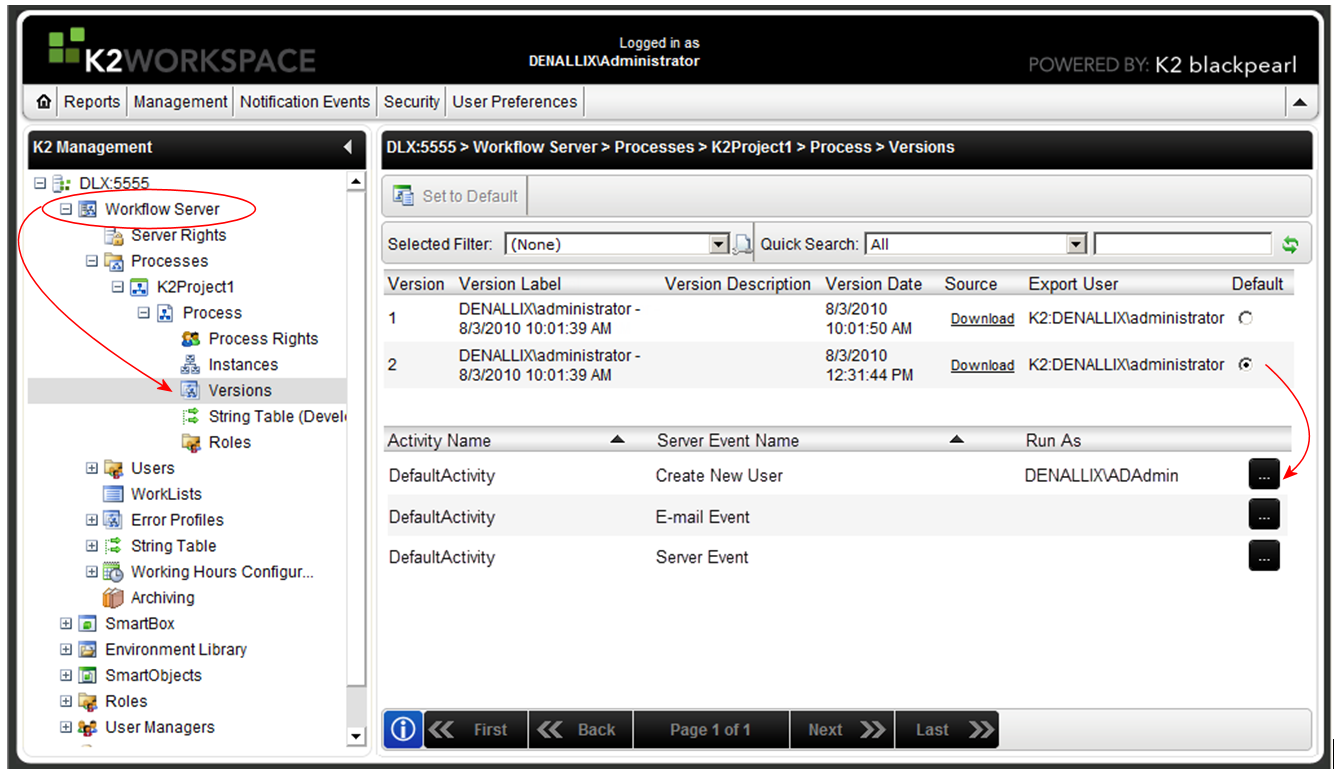Viewport: 1334px width, 773px height.
Task: Select the Archiving tree item label
Action: click(x=162, y=598)
